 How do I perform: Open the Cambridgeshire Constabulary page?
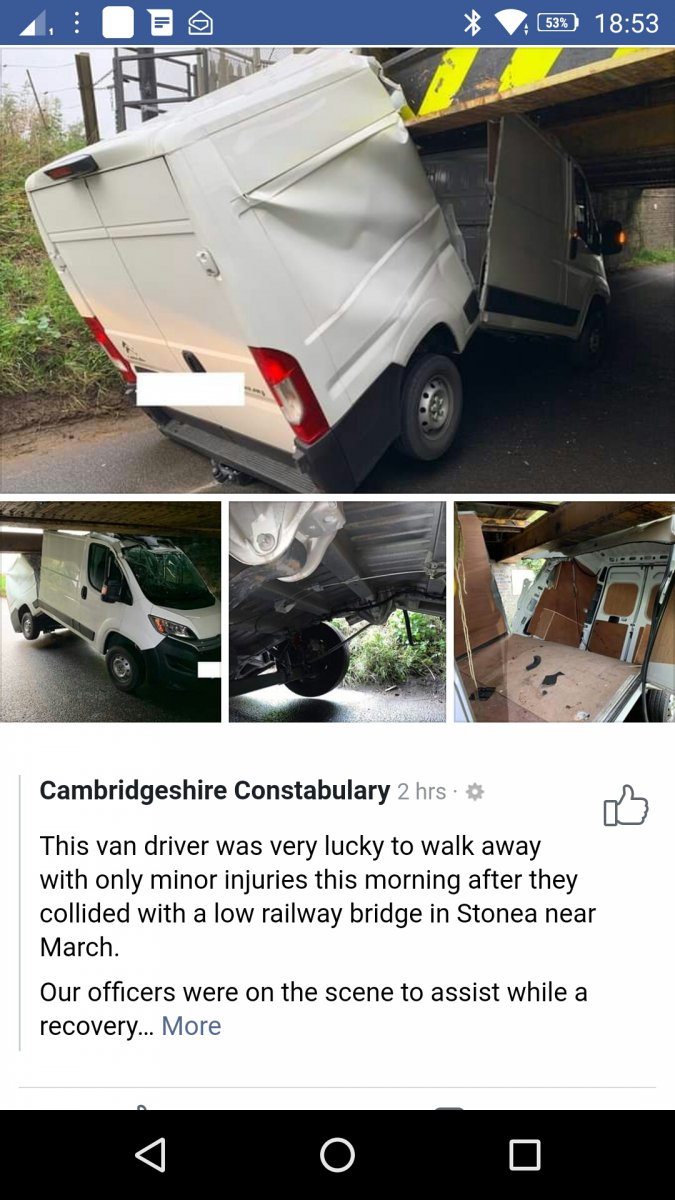tap(215, 790)
